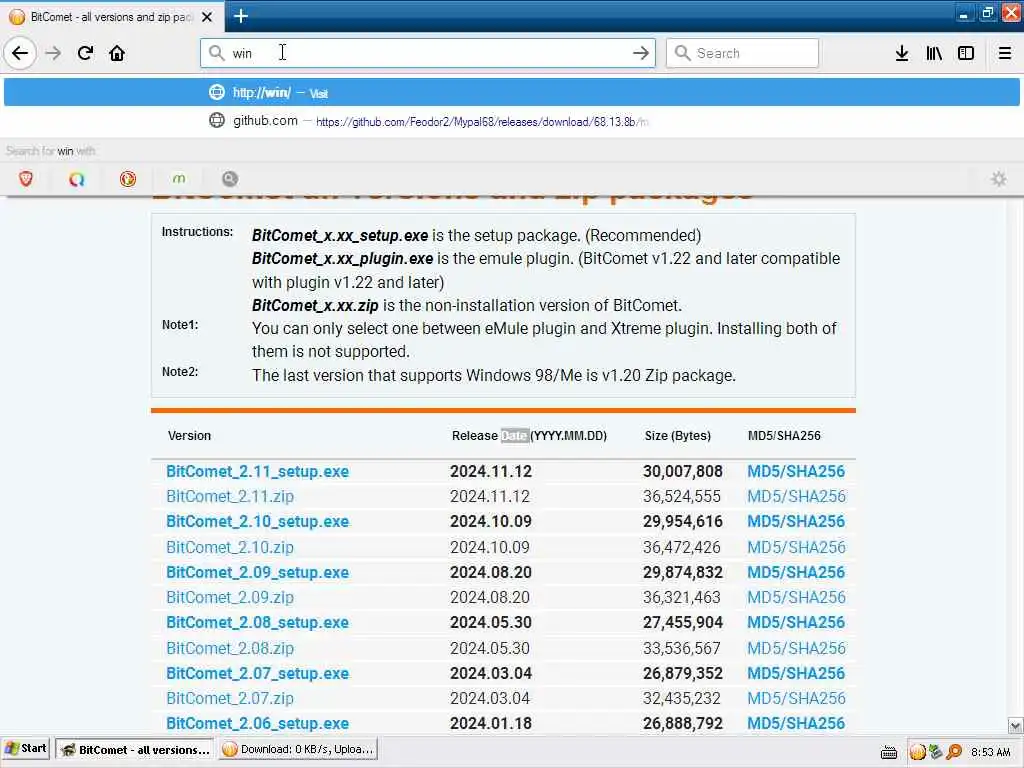Image resolution: width=1024 pixels, height=768 pixels.
Task: Toggle the sidebar view icon
Action: coord(966,53)
